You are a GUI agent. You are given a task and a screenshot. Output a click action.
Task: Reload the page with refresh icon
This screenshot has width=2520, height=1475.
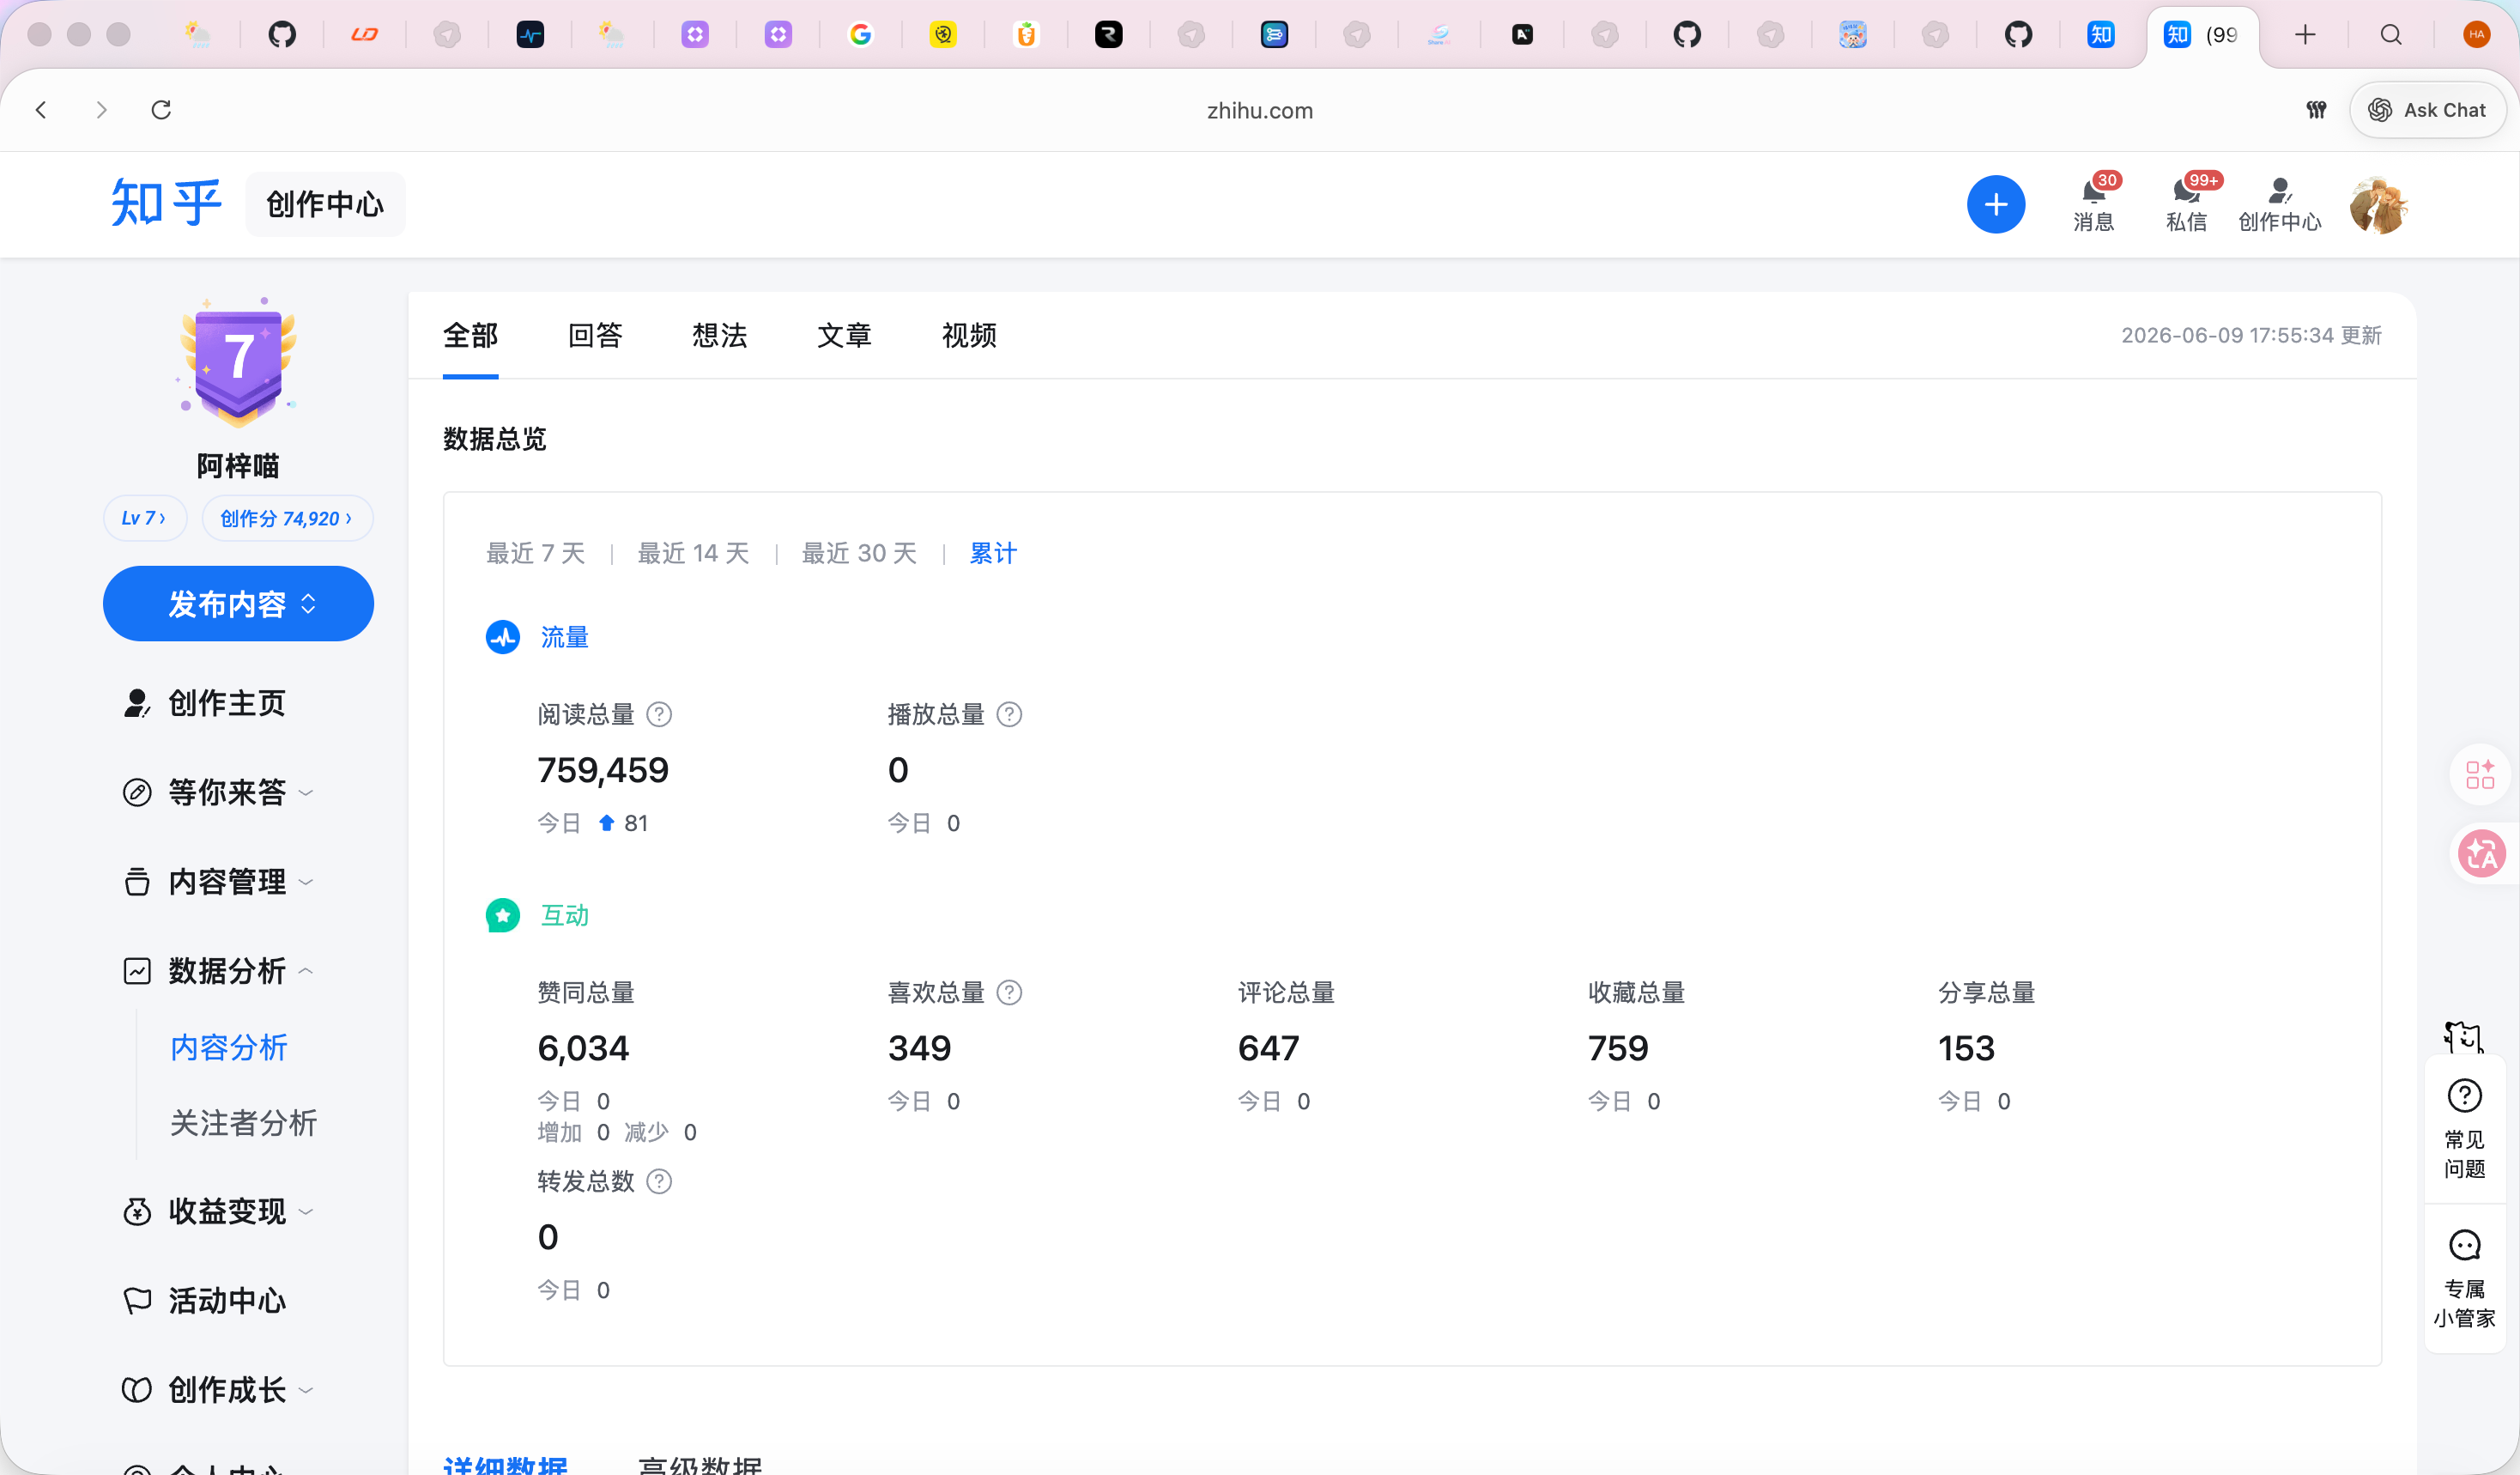click(x=161, y=110)
